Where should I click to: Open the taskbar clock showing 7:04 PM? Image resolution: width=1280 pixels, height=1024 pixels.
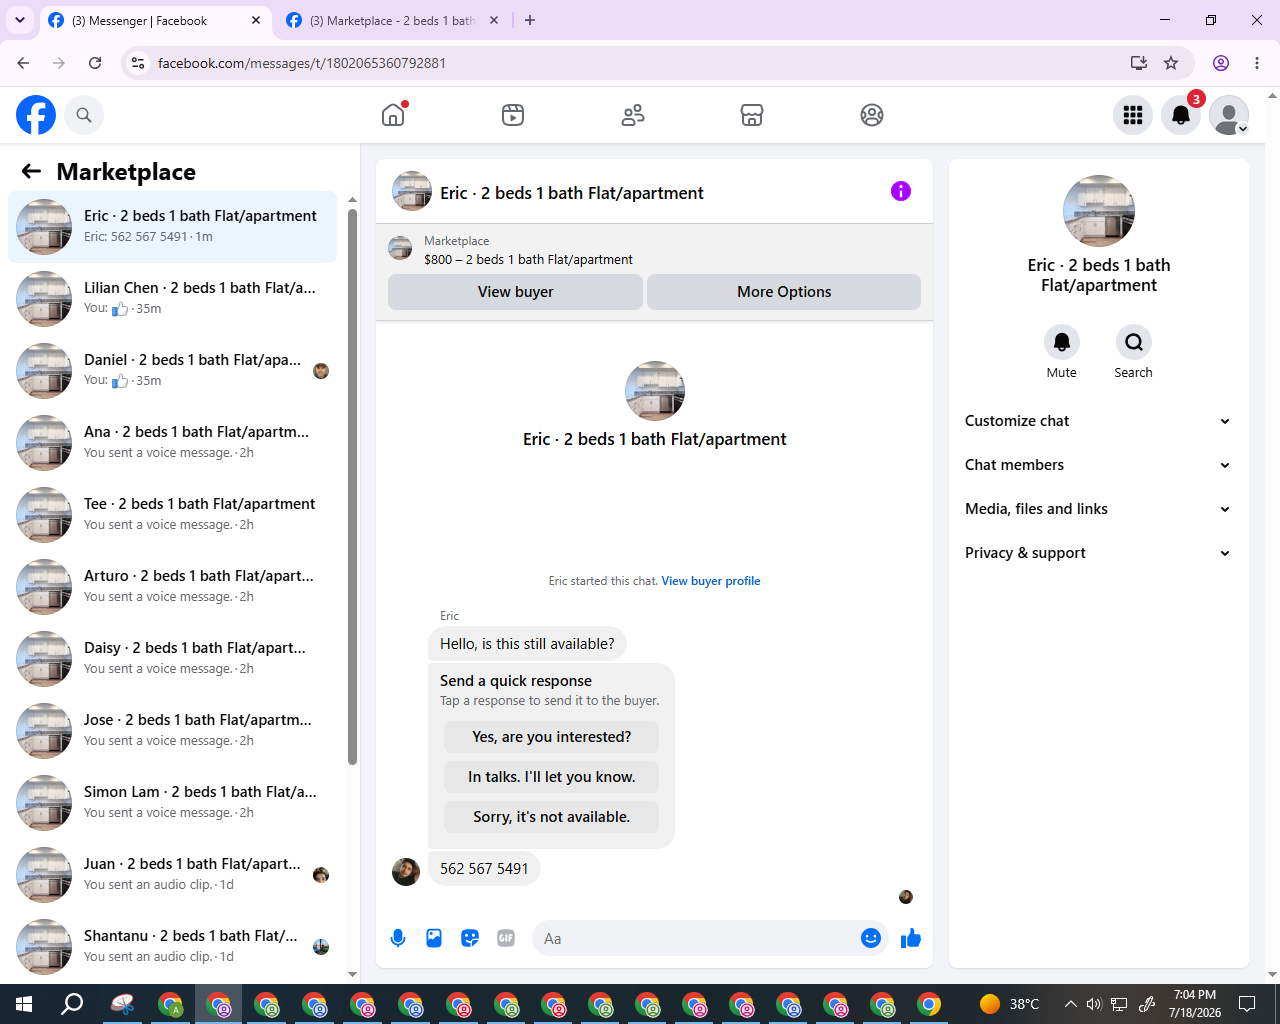pyautogui.click(x=1195, y=1004)
